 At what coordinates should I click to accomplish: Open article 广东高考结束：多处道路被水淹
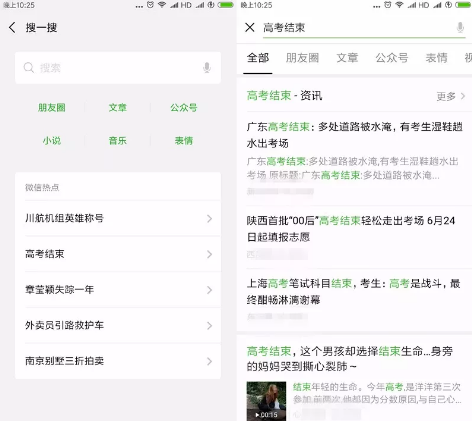point(354,158)
